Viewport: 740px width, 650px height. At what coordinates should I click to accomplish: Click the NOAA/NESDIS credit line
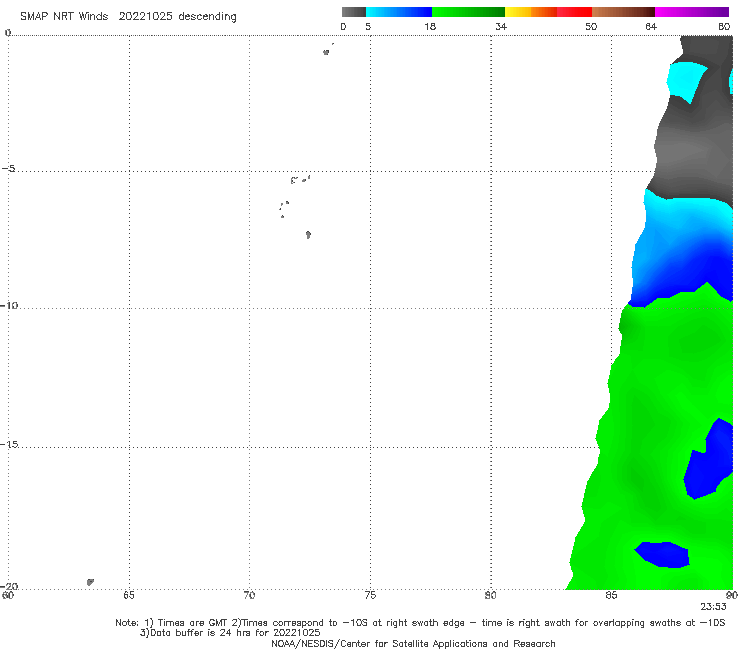pos(413,644)
